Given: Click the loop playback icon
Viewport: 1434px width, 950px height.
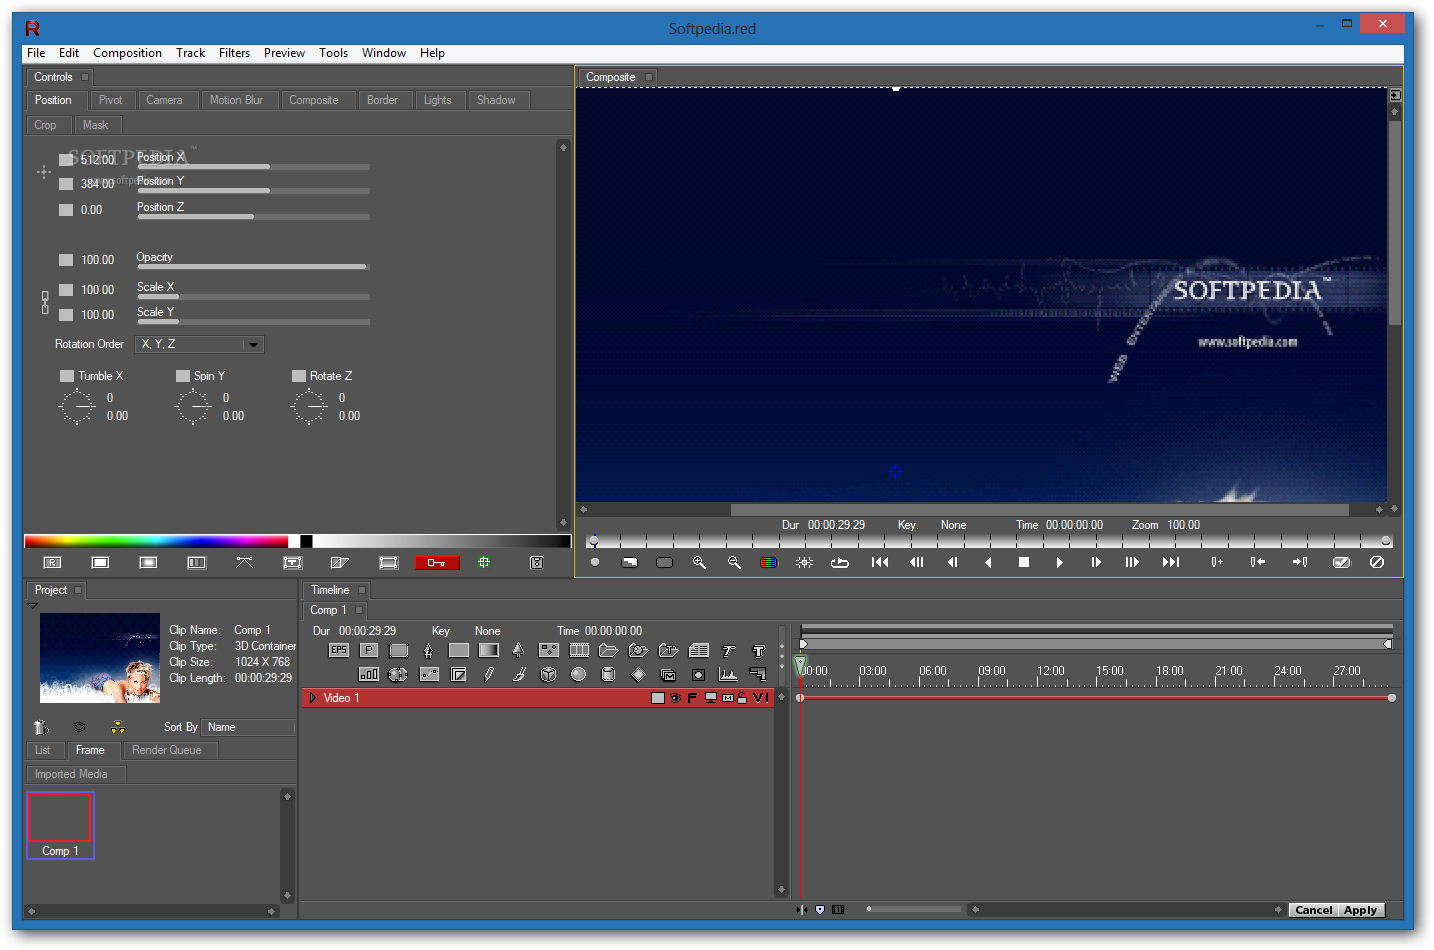Looking at the screenshot, I should point(840,563).
